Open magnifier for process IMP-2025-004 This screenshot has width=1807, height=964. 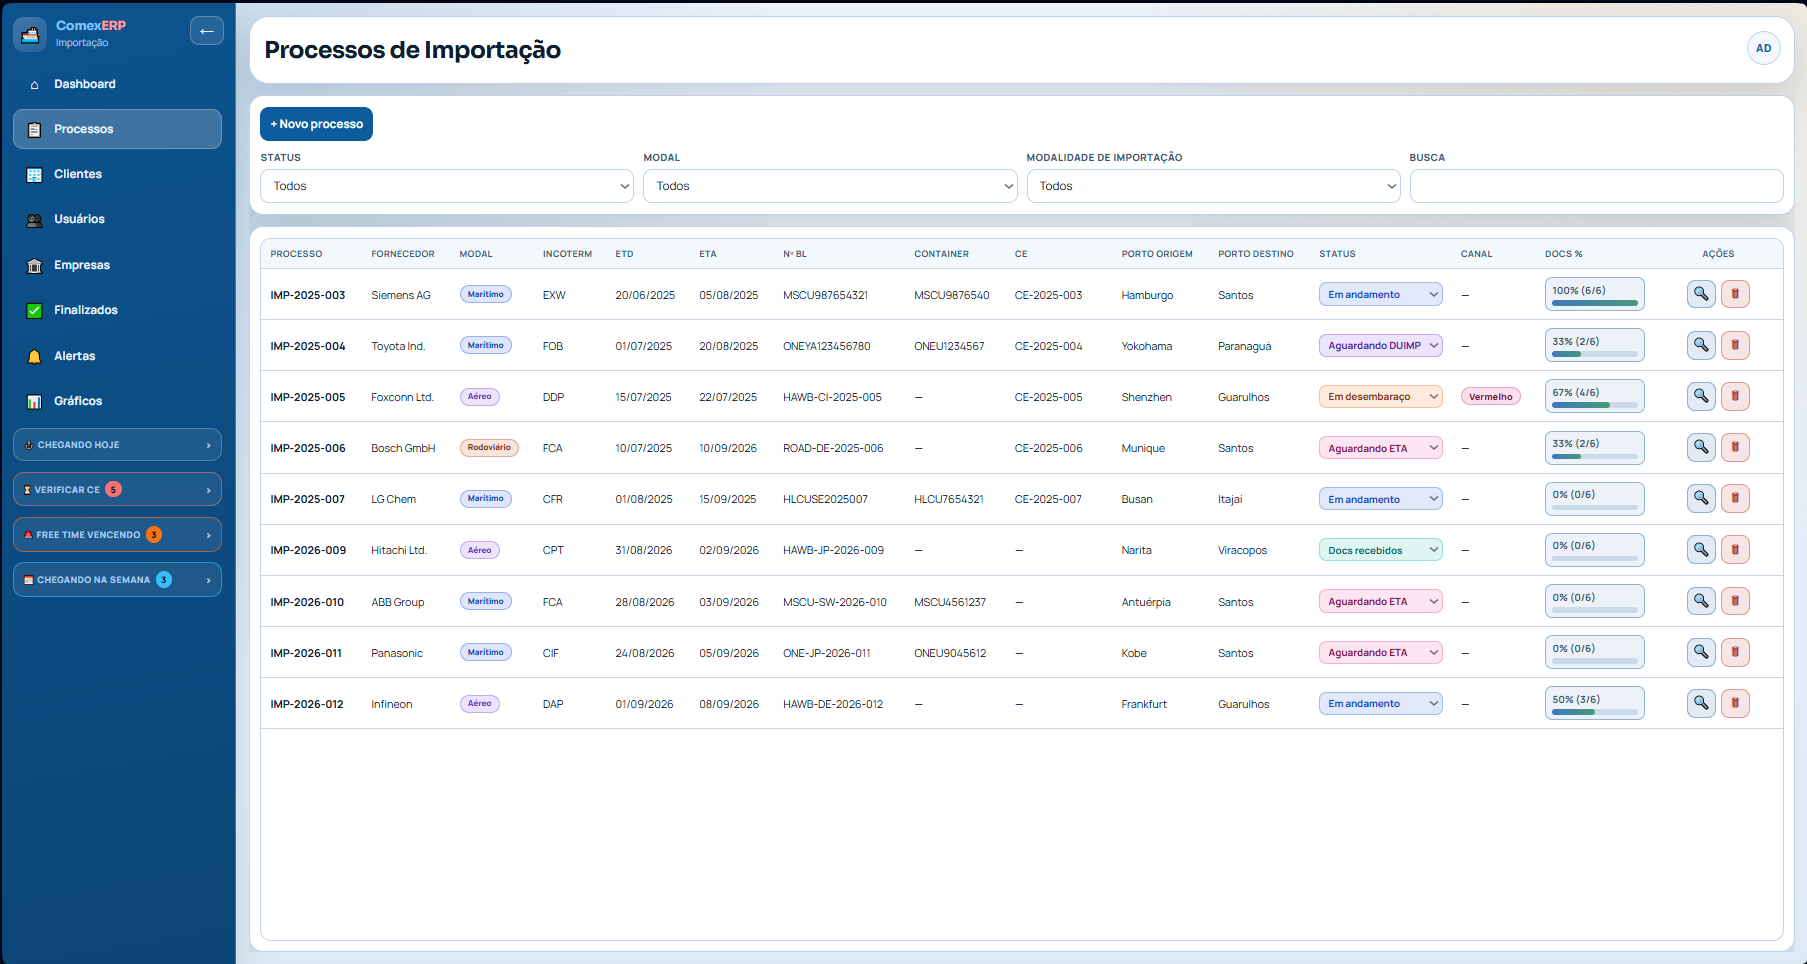tap(1701, 345)
